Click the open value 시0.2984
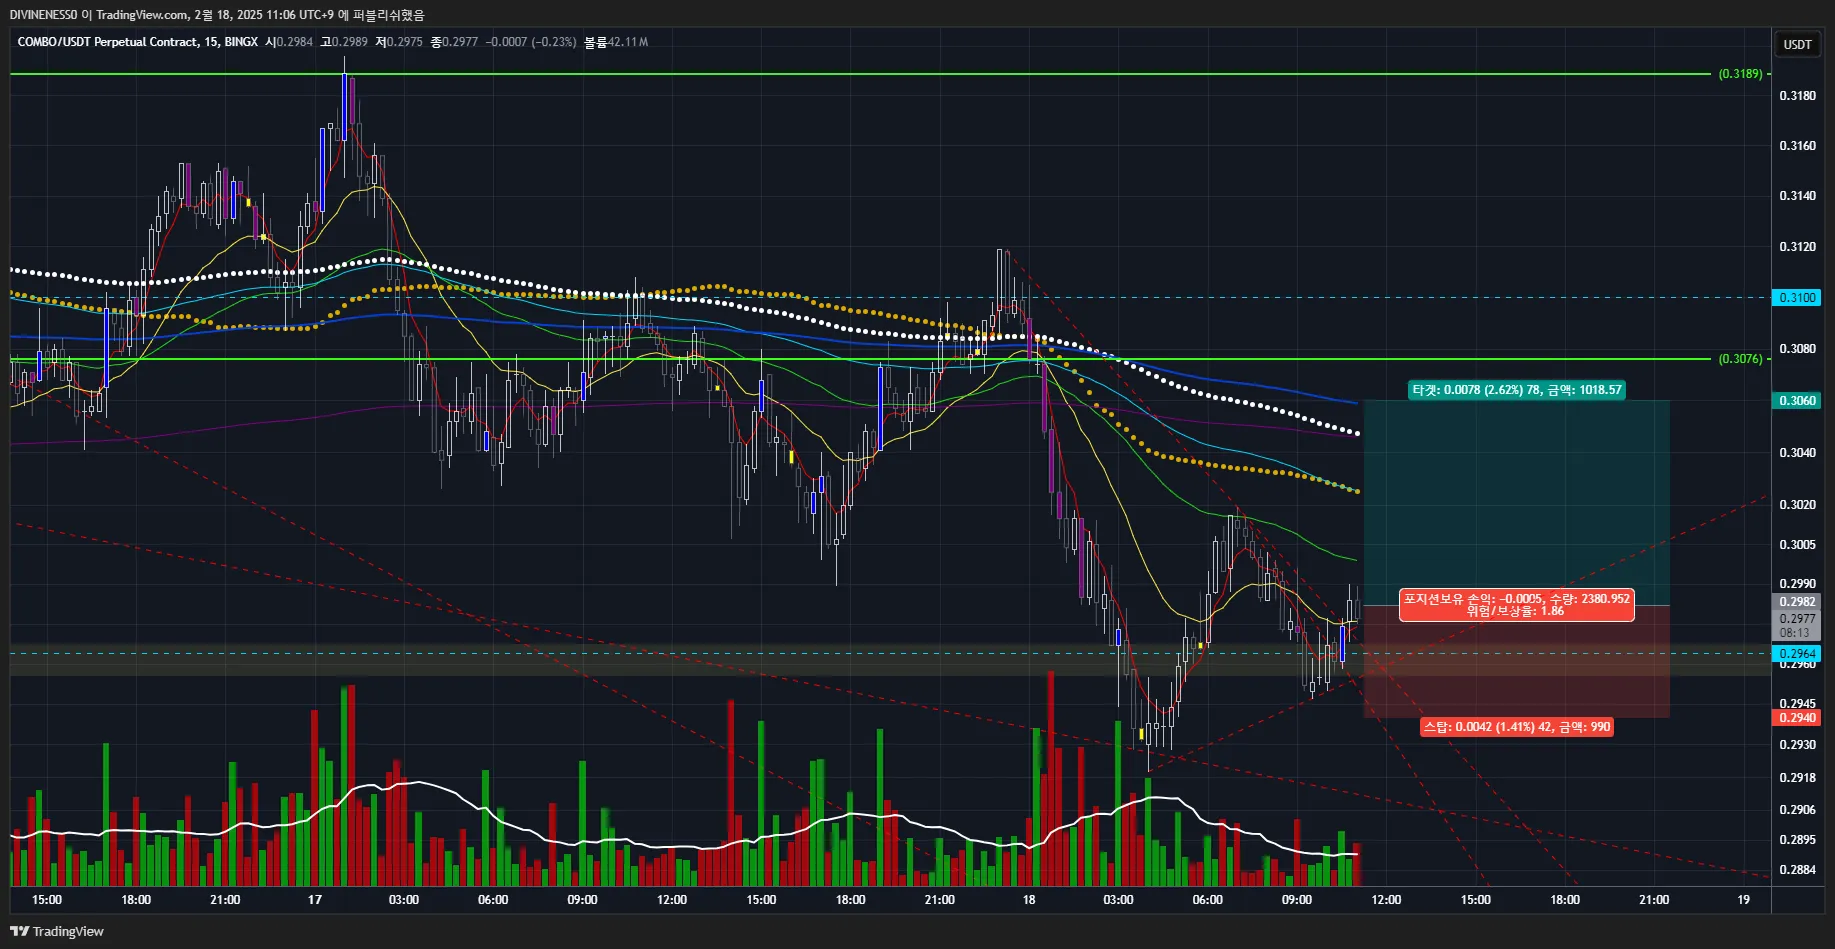Image resolution: width=1835 pixels, height=949 pixels. (289, 42)
